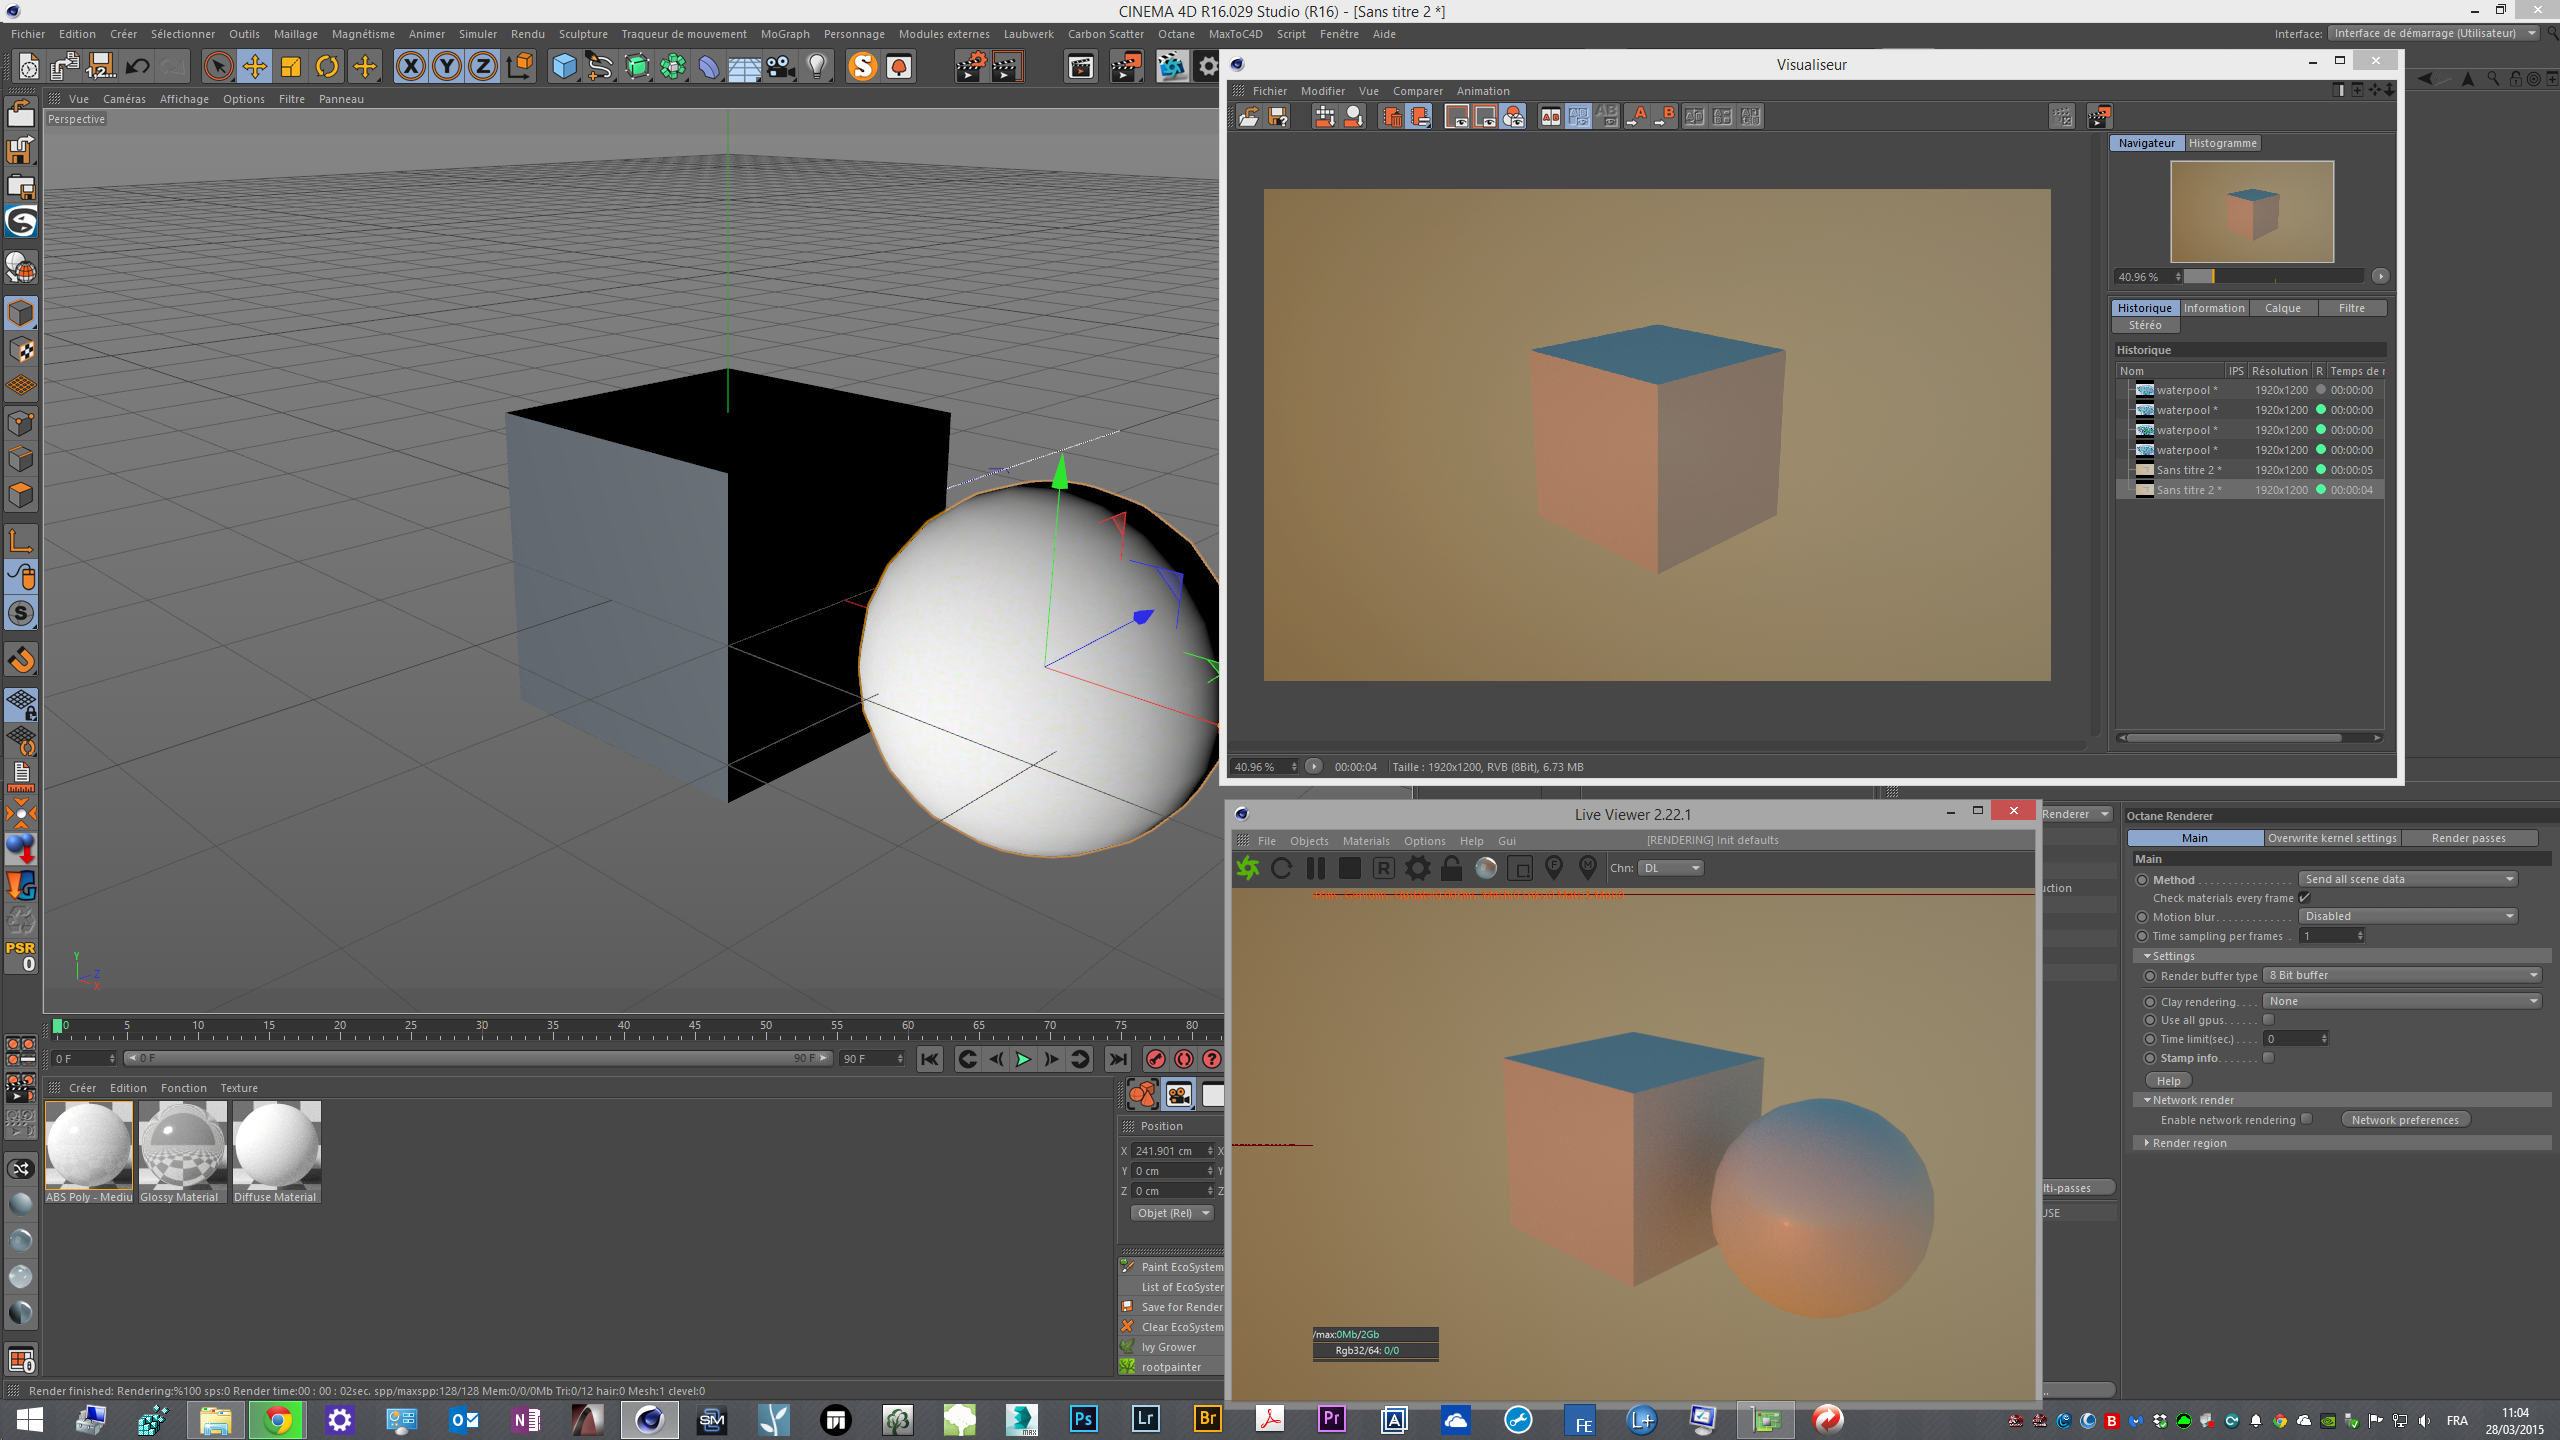Image resolution: width=2560 pixels, height=1440 pixels.
Task: Click the Help button in Octane settings
Action: coord(2168,1081)
